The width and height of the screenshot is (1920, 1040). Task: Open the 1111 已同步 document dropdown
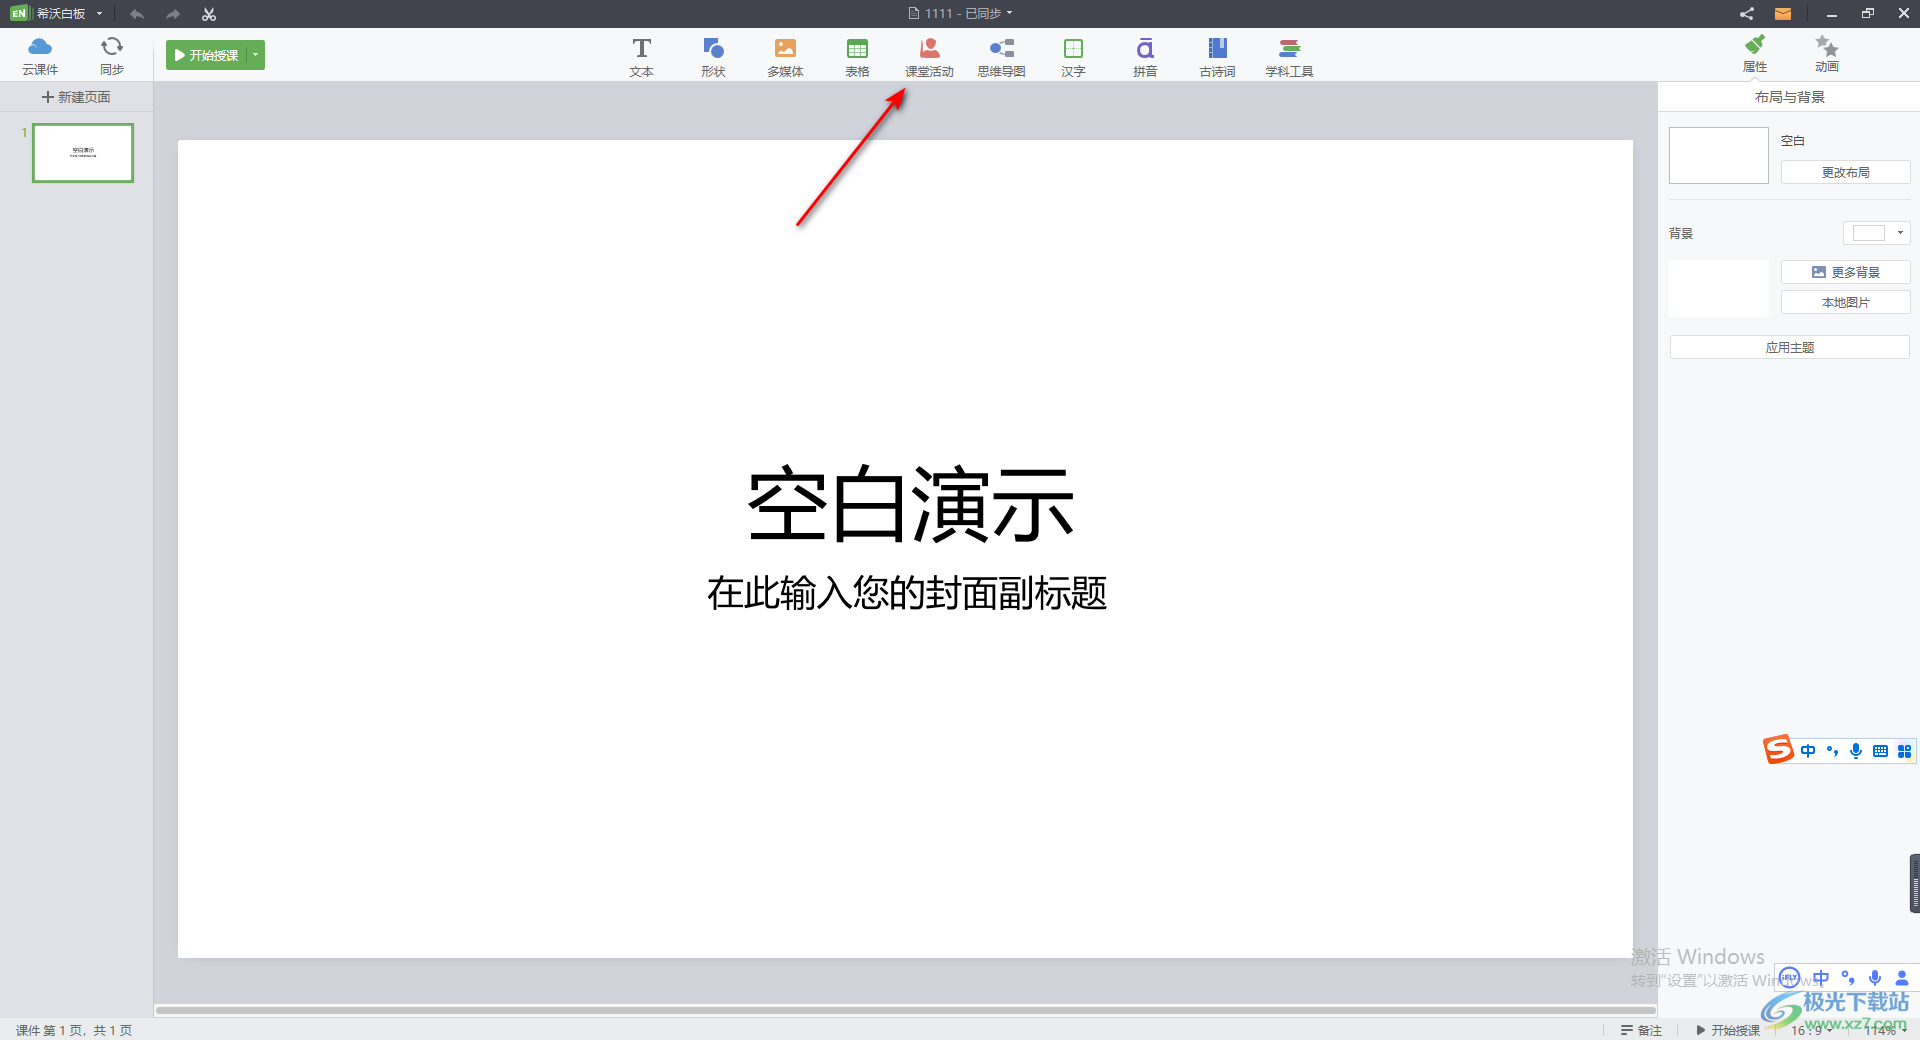[960, 14]
